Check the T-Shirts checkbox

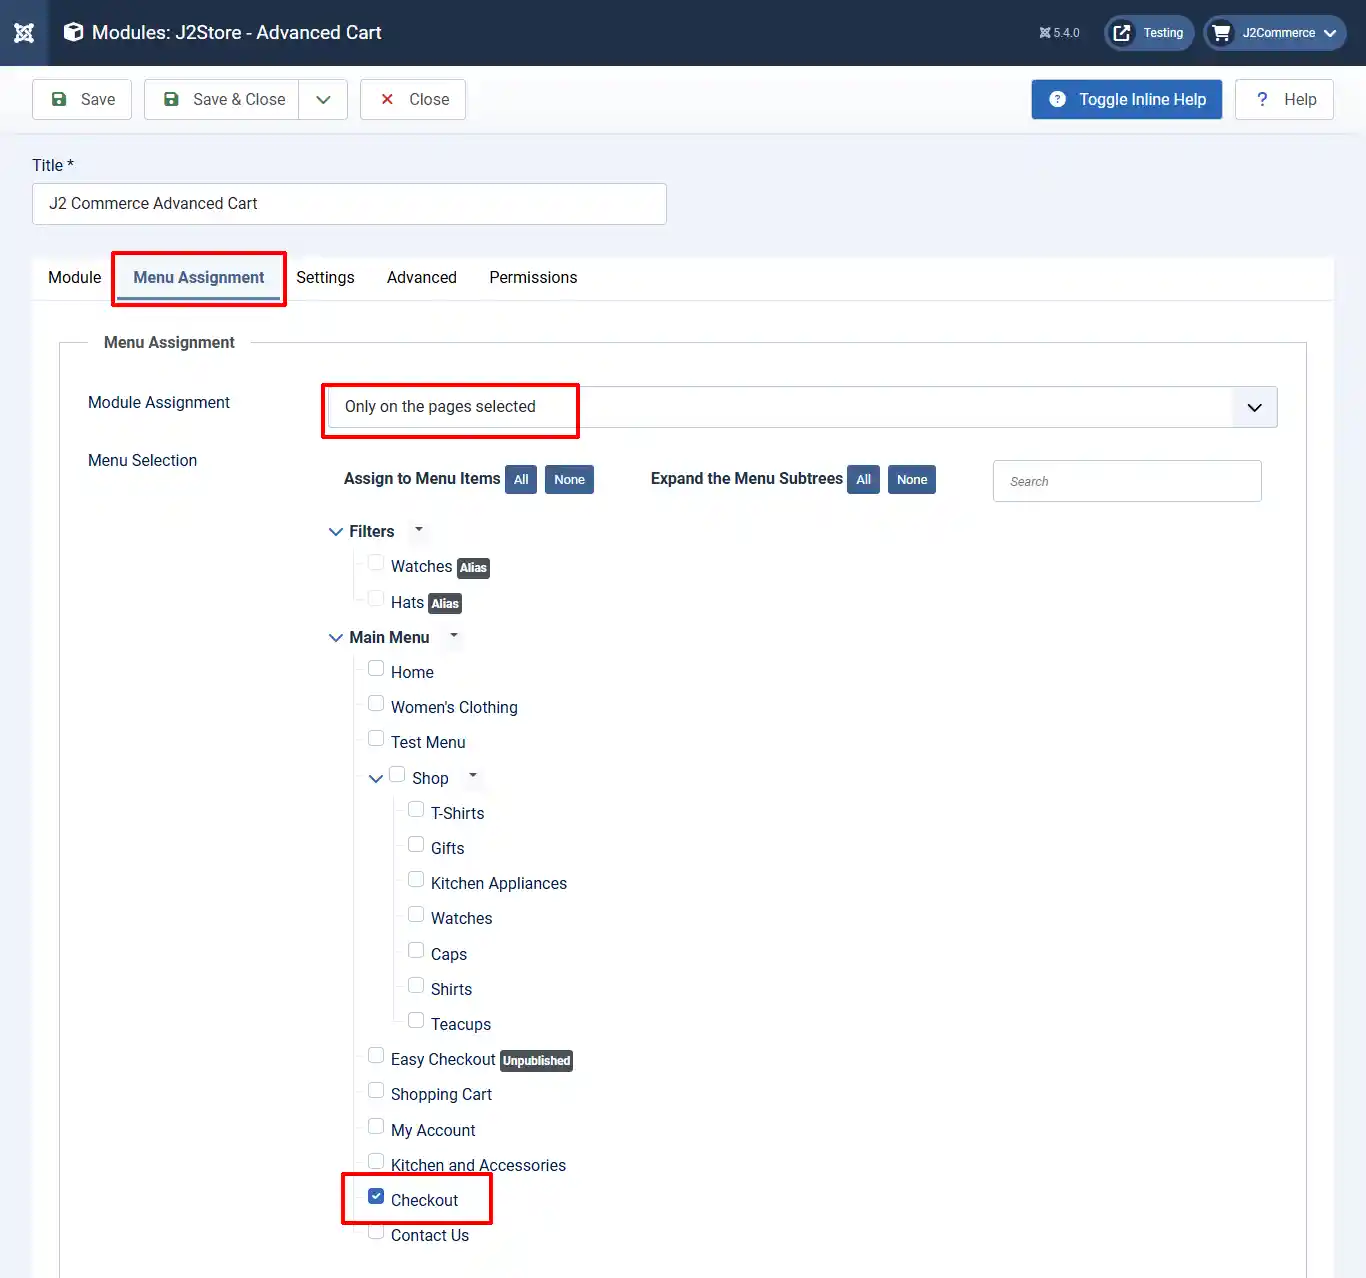pyautogui.click(x=416, y=809)
